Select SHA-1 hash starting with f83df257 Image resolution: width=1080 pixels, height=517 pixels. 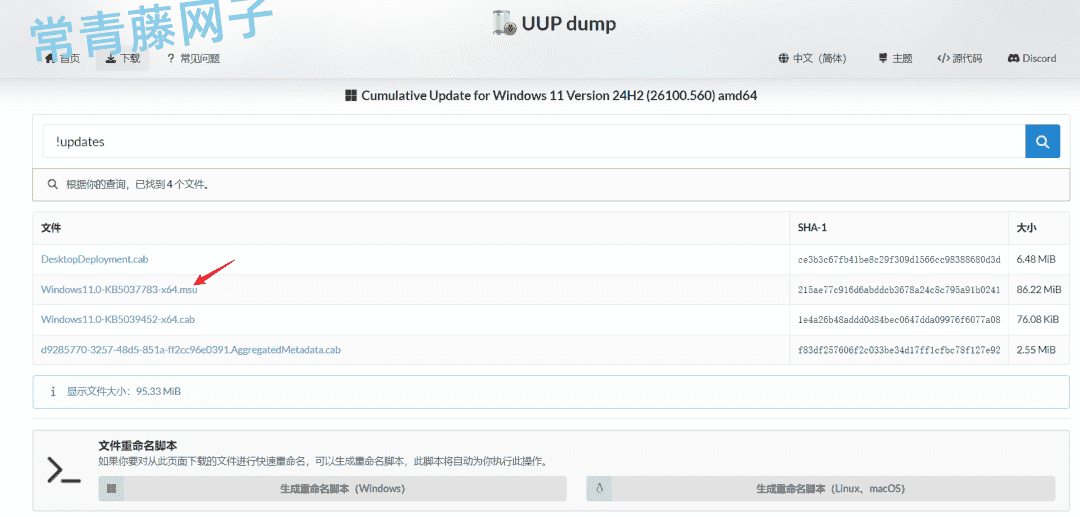point(899,350)
